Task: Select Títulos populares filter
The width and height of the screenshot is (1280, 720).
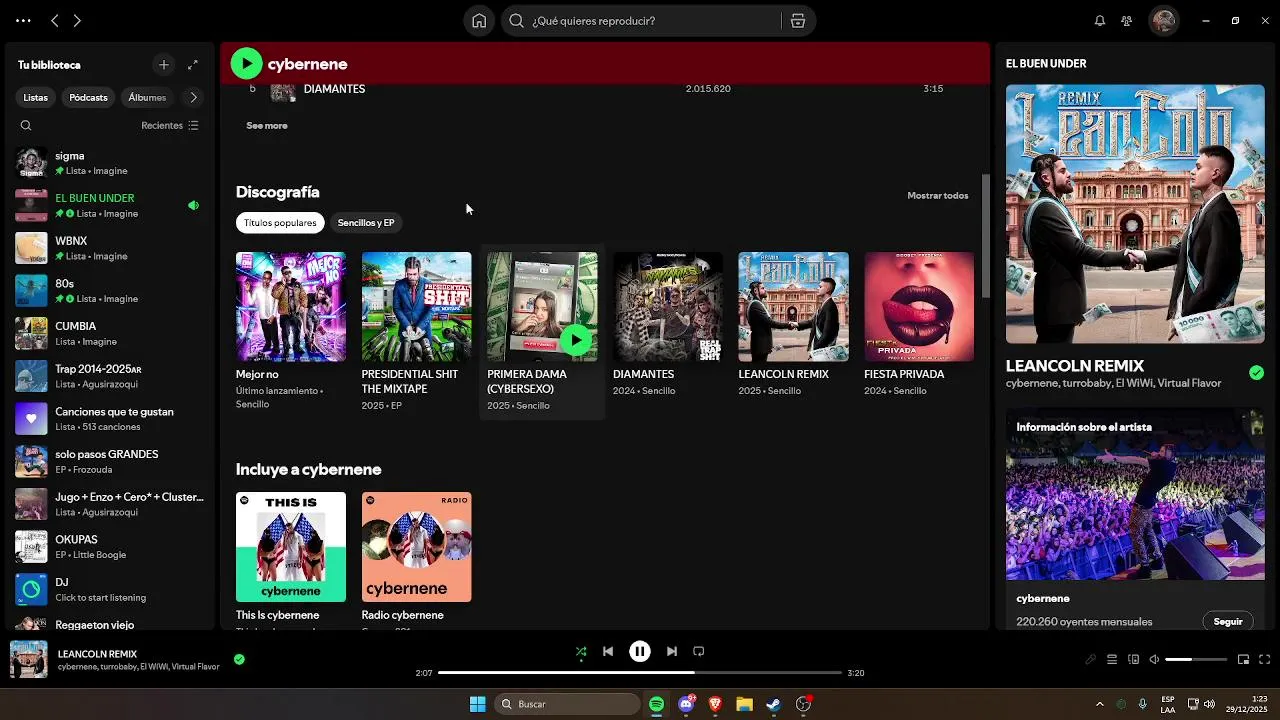Action: click(x=280, y=223)
